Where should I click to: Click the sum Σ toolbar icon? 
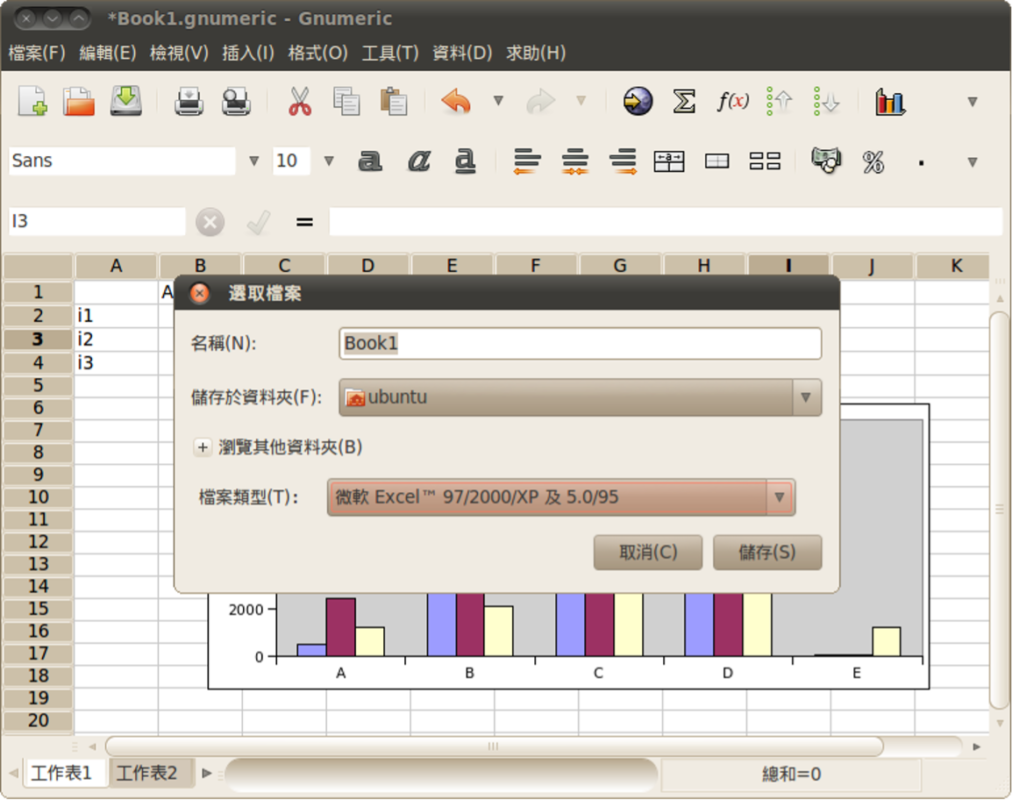[684, 101]
